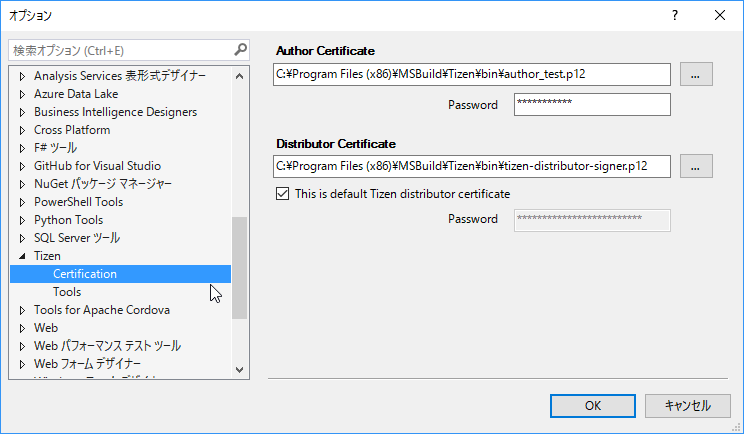The width and height of the screenshot is (744, 434).
Task: Select GitHub for Visual Studio label
Action: point(97,166)
